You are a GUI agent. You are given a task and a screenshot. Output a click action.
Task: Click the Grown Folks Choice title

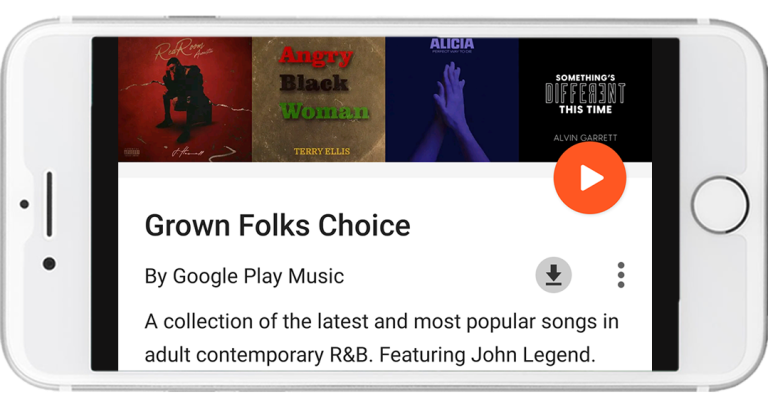coord(278,225)
